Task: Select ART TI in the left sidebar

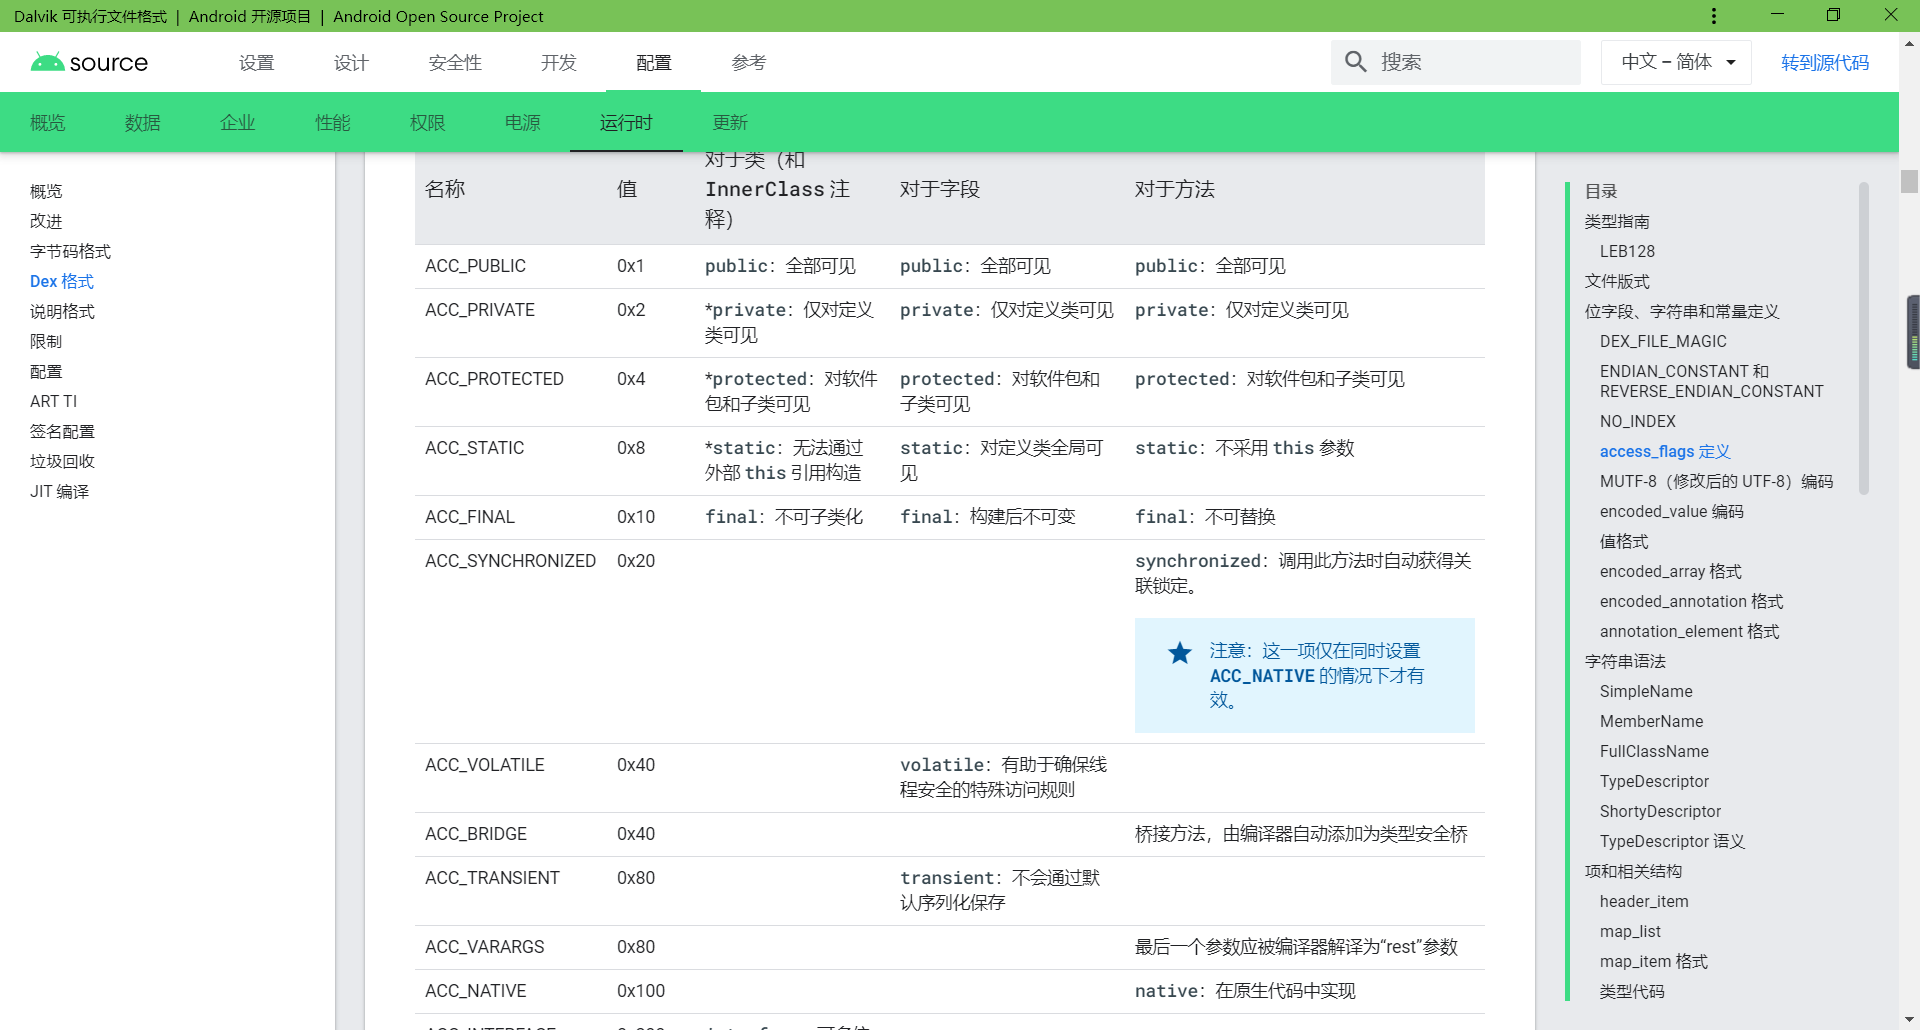Action: 53,401
